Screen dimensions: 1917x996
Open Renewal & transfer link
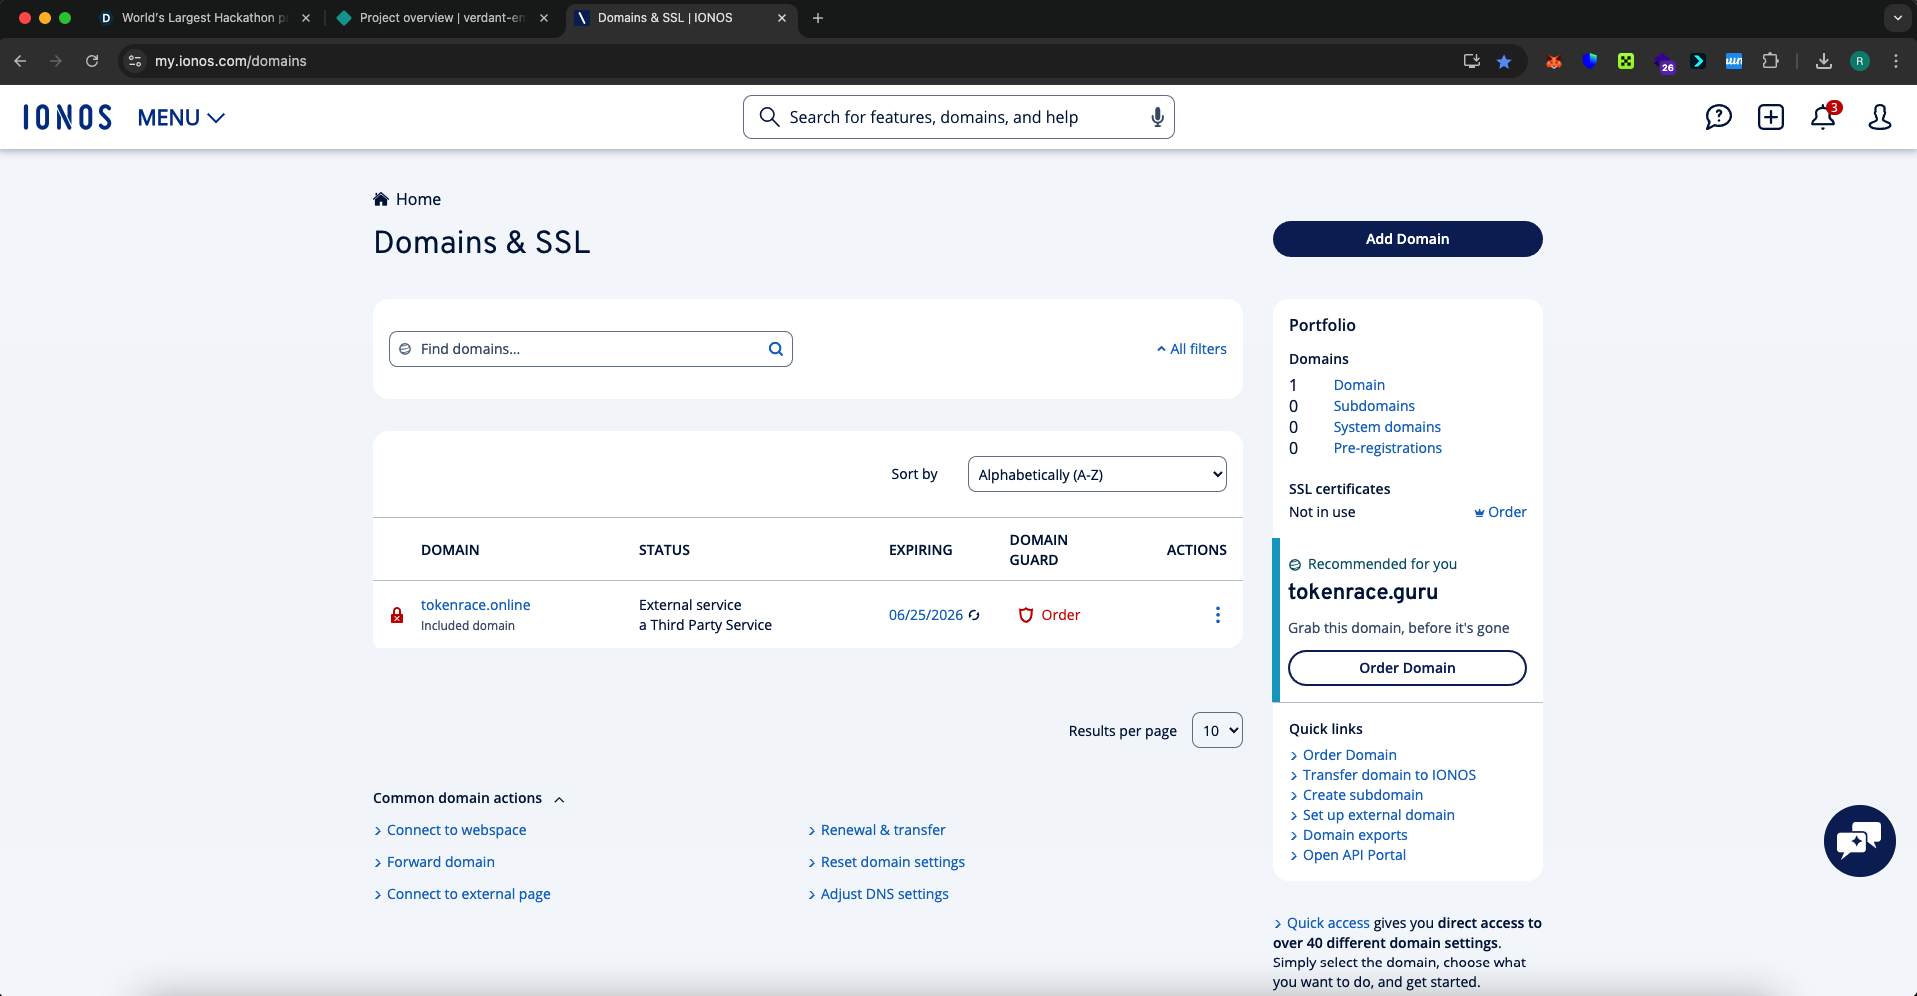click(x=883, y=830)
